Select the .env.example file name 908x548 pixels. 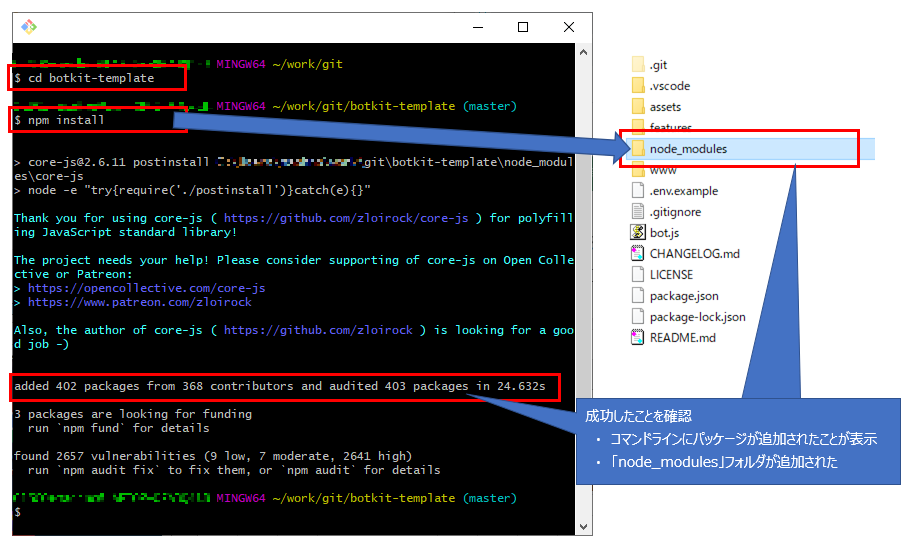684,191
